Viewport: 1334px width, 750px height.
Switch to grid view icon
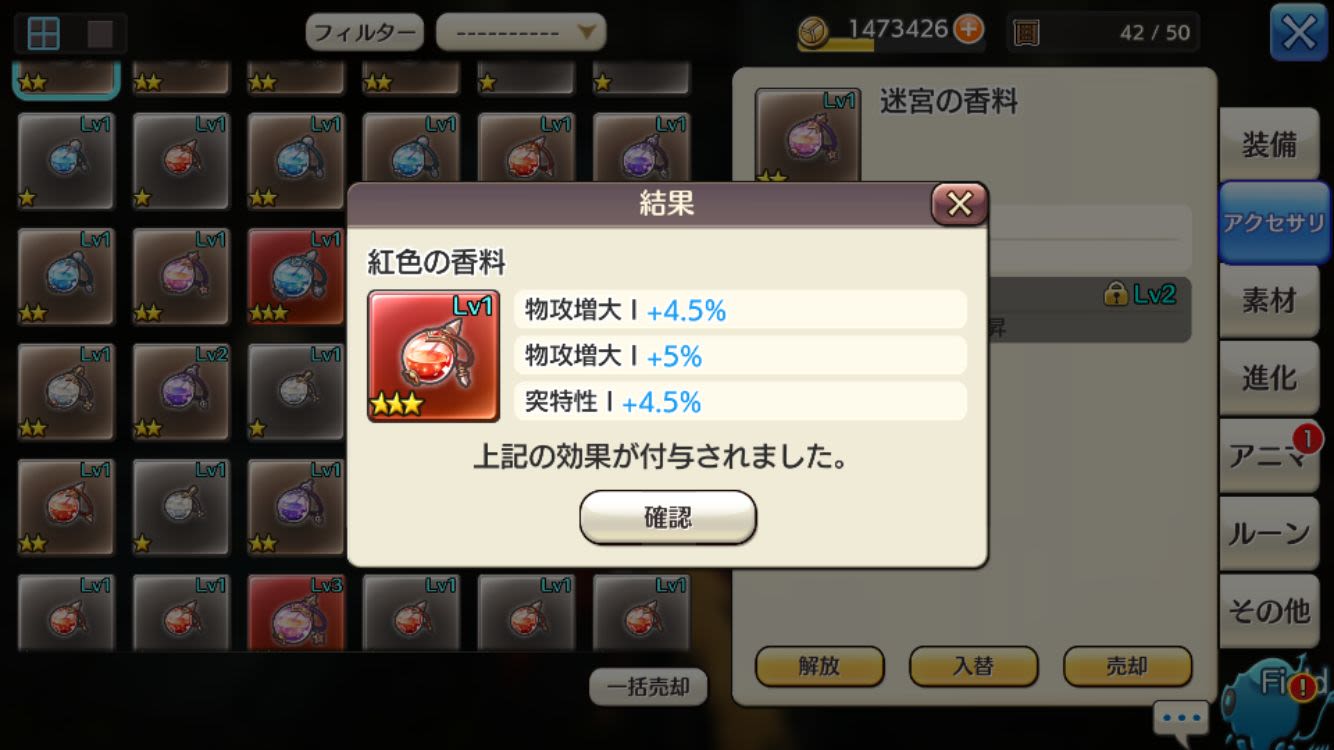coord(43,33)
